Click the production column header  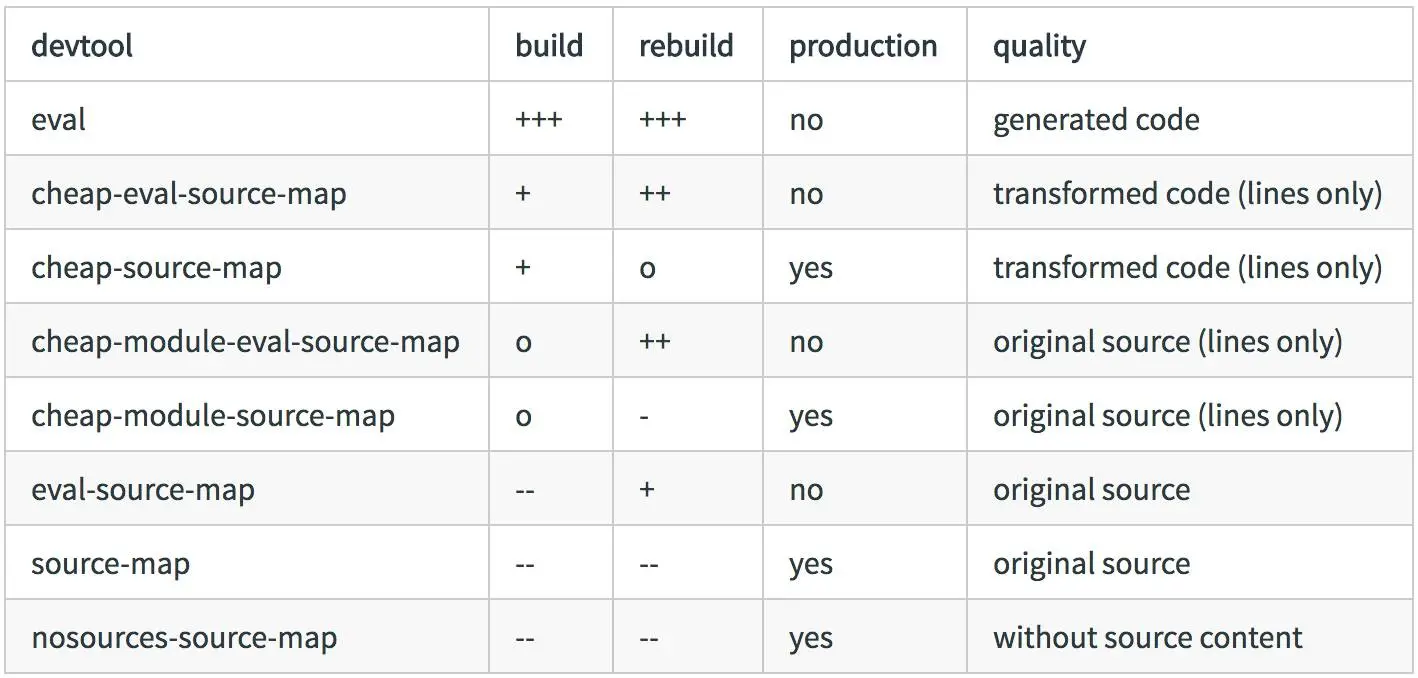coord(863,46)
